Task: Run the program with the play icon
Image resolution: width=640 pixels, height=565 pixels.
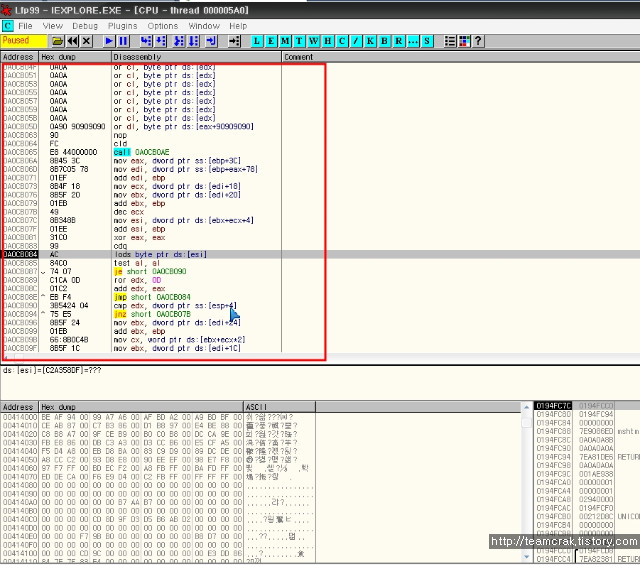Action: tap(109, 41)
